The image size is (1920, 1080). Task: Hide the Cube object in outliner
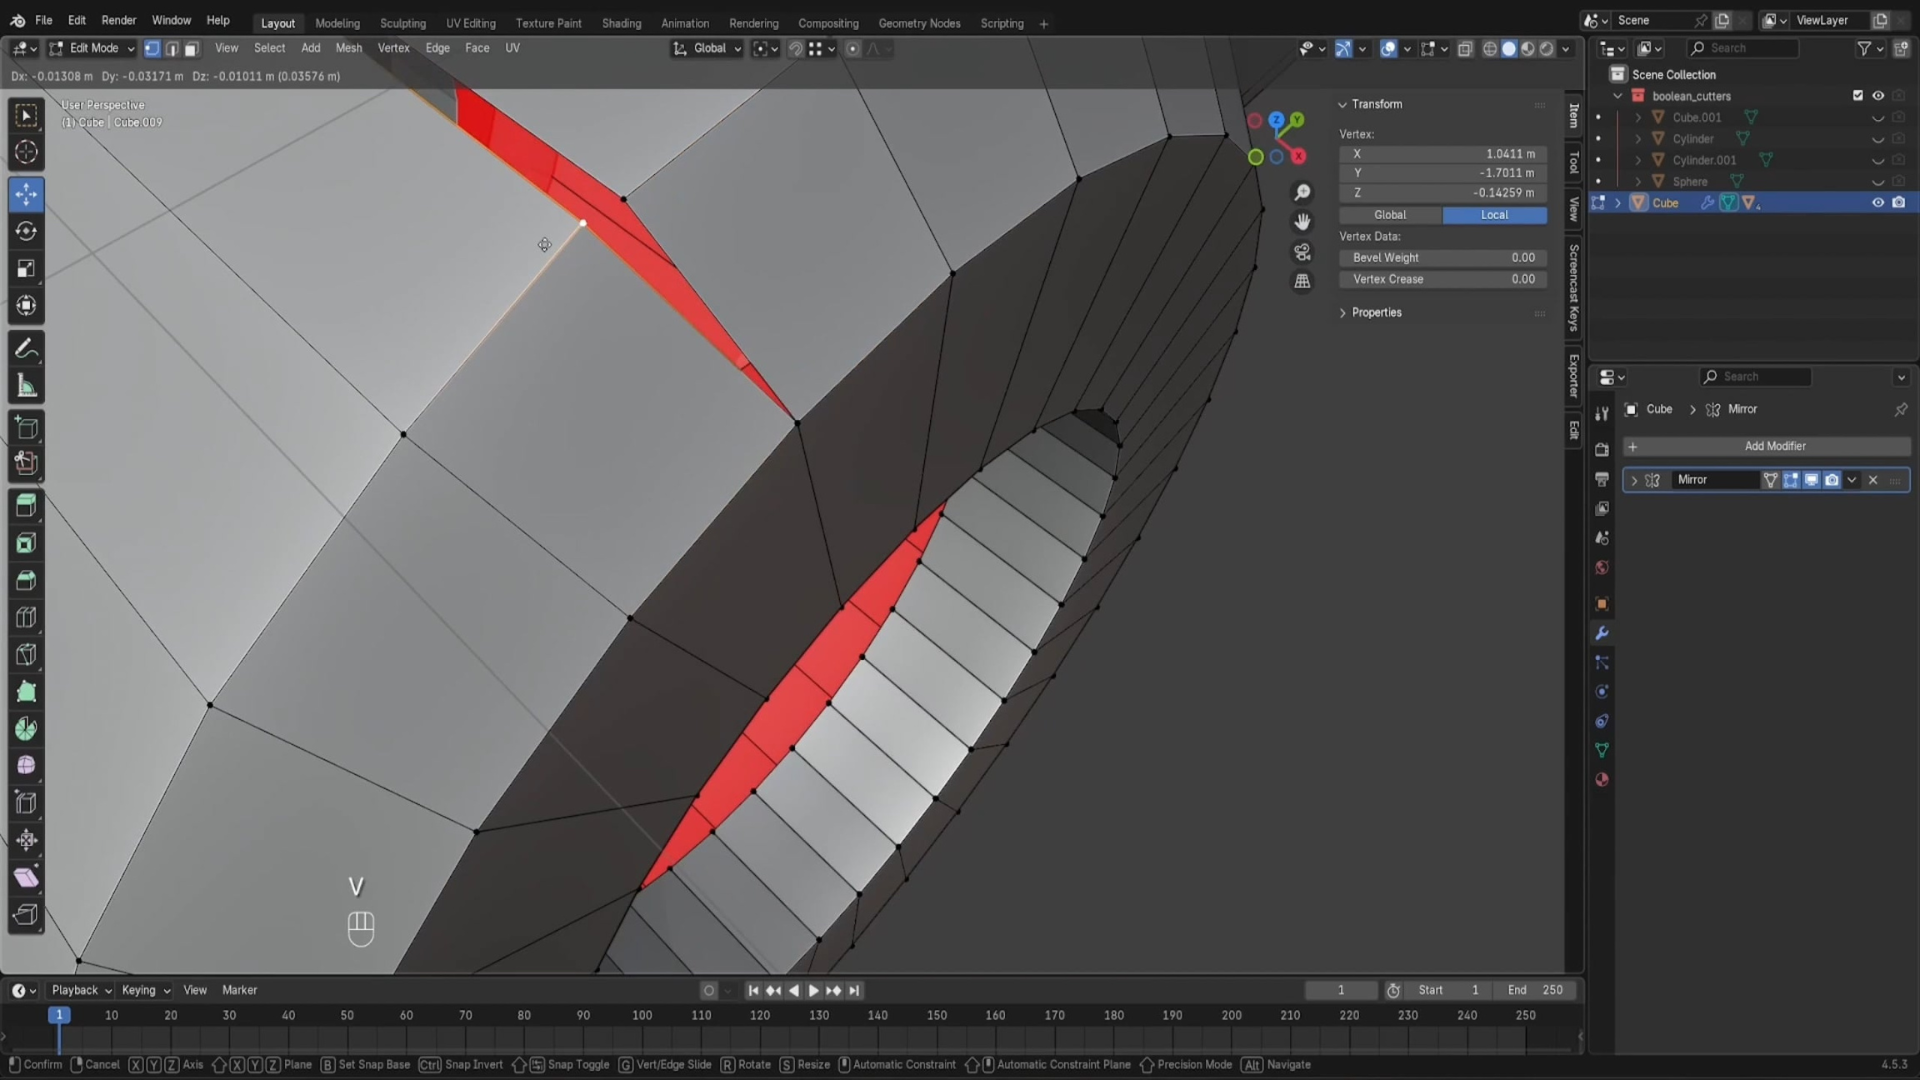tap(1878, 203)
